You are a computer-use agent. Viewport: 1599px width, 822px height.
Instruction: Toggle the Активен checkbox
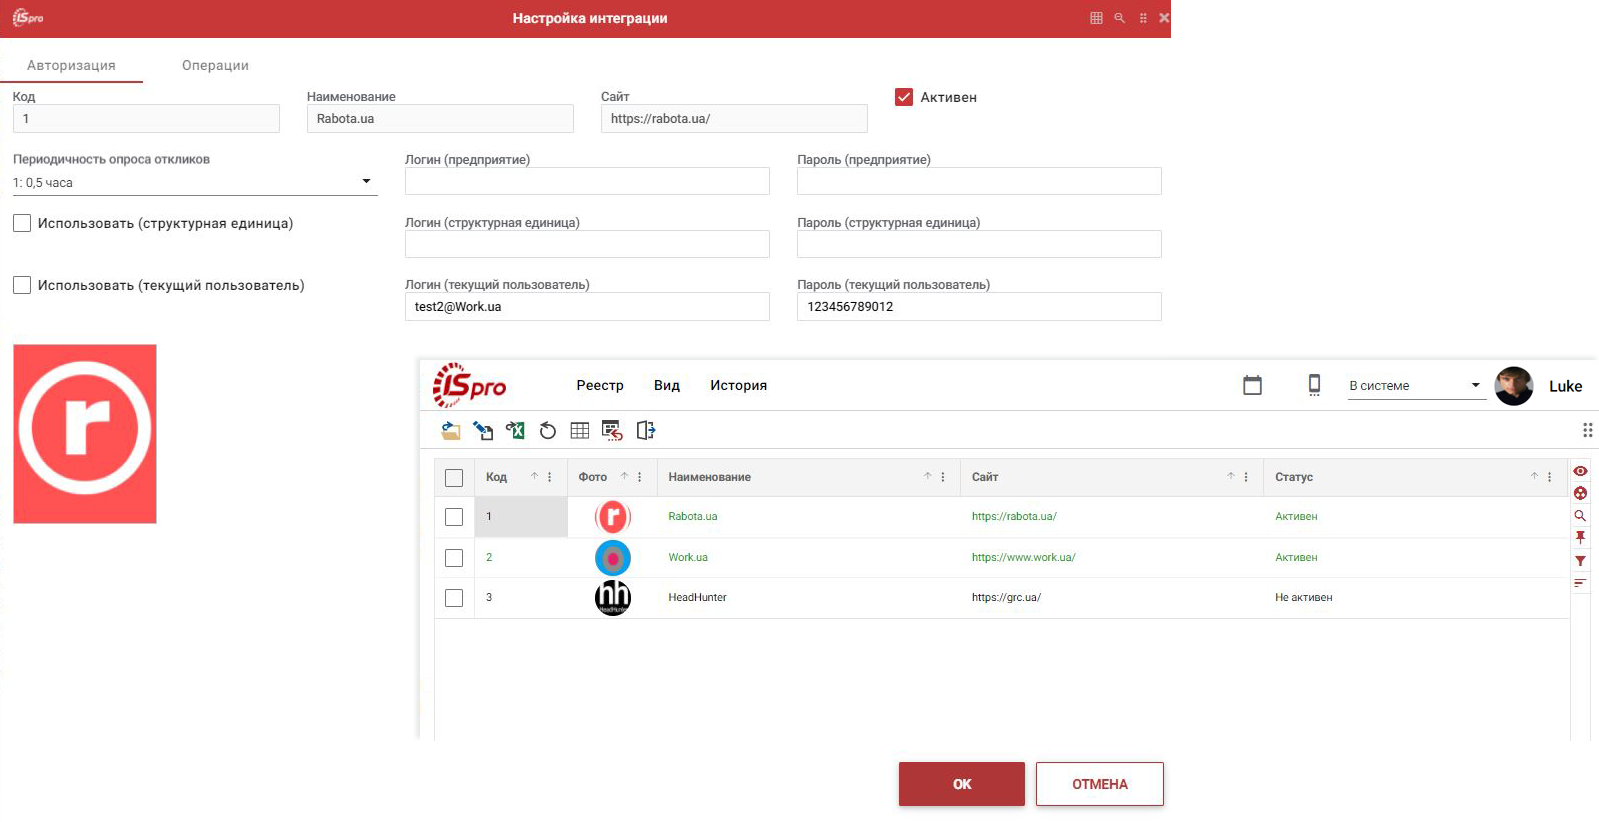pyautogui.click(x=904, y=97)
